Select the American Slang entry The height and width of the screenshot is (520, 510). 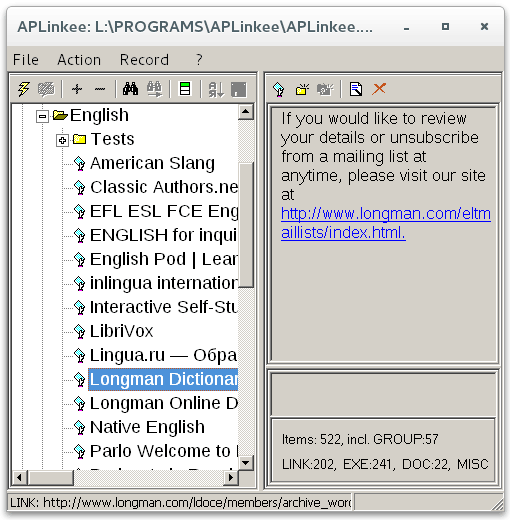click(x=152, y=163)
